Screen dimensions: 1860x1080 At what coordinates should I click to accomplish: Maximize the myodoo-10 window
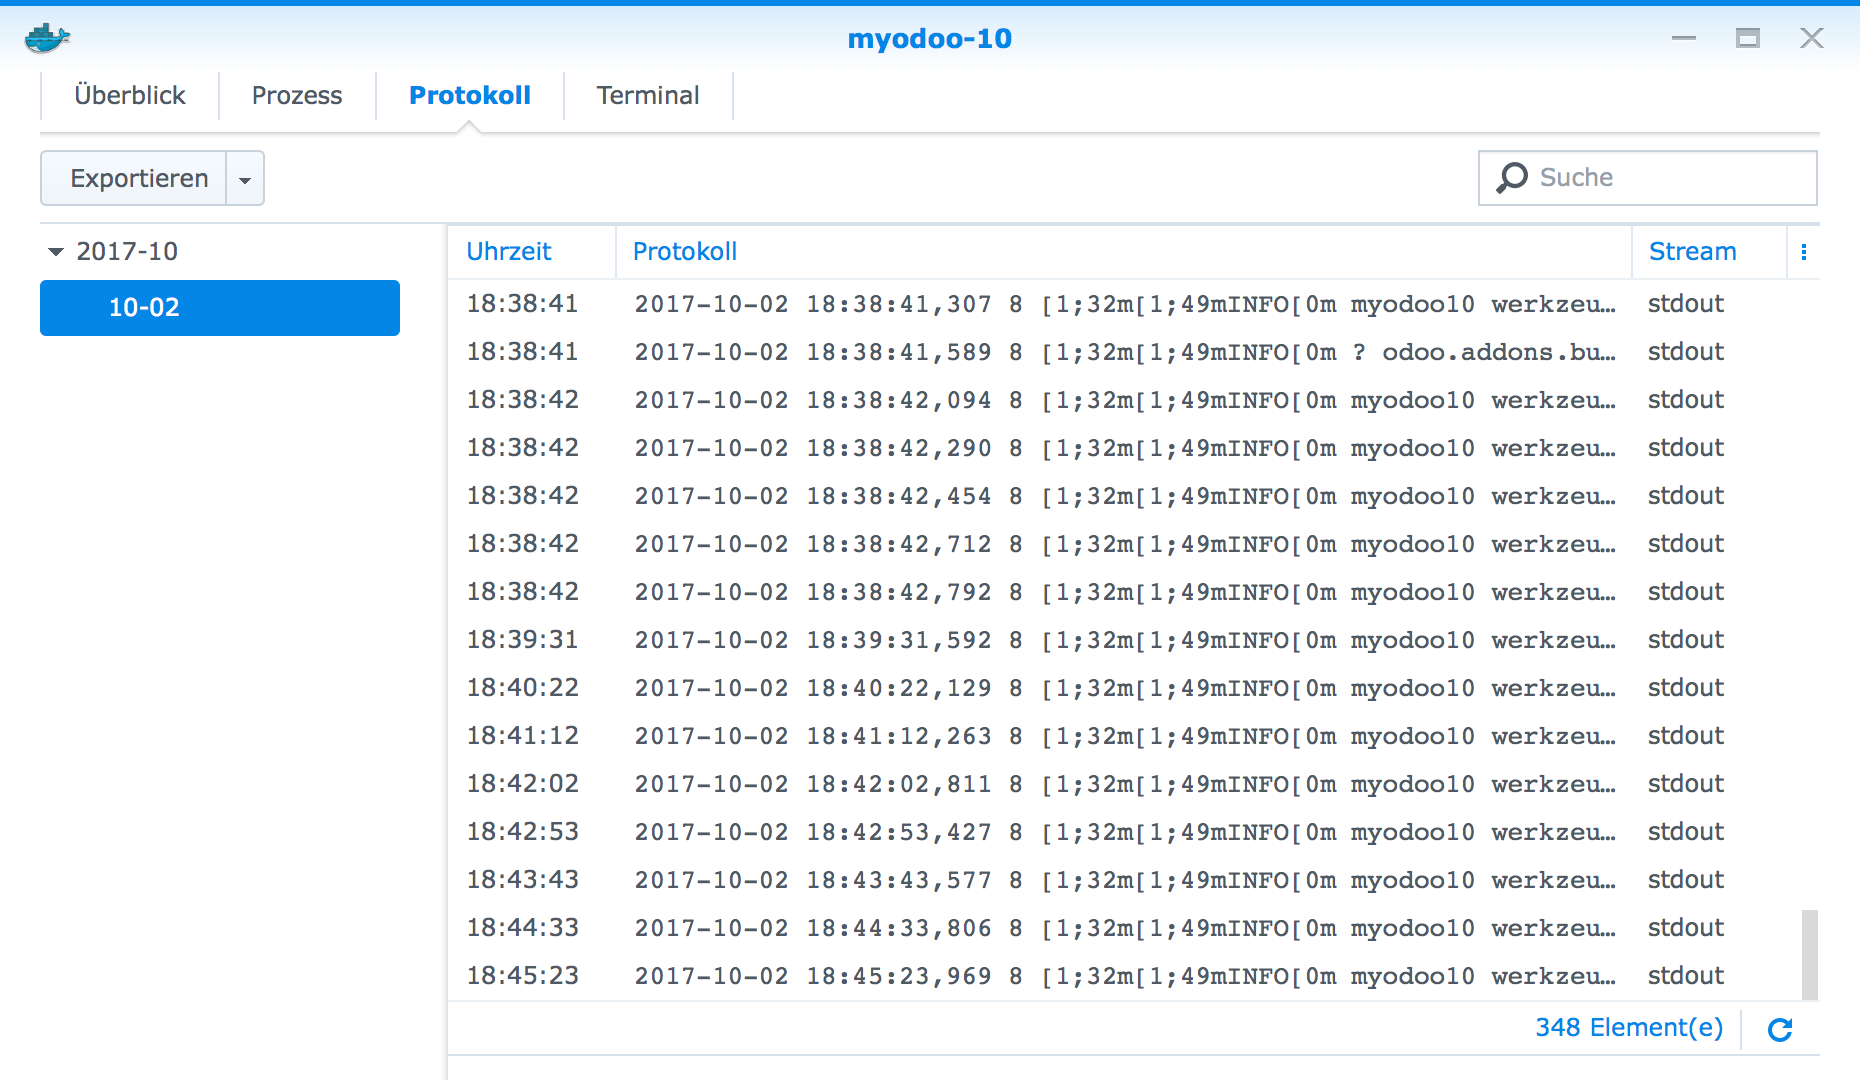pos(1749,37)
